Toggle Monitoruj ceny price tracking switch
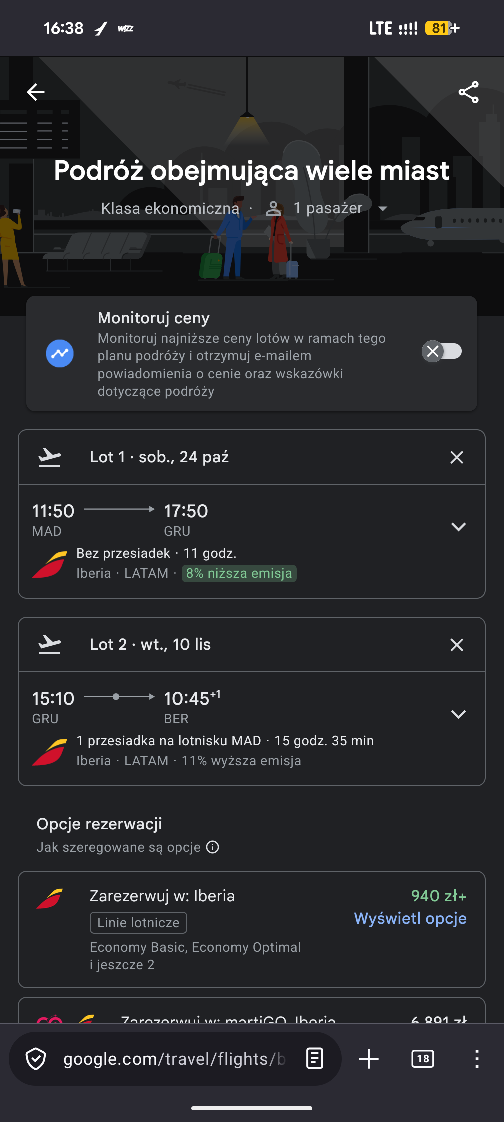 [x=442, y=351]
